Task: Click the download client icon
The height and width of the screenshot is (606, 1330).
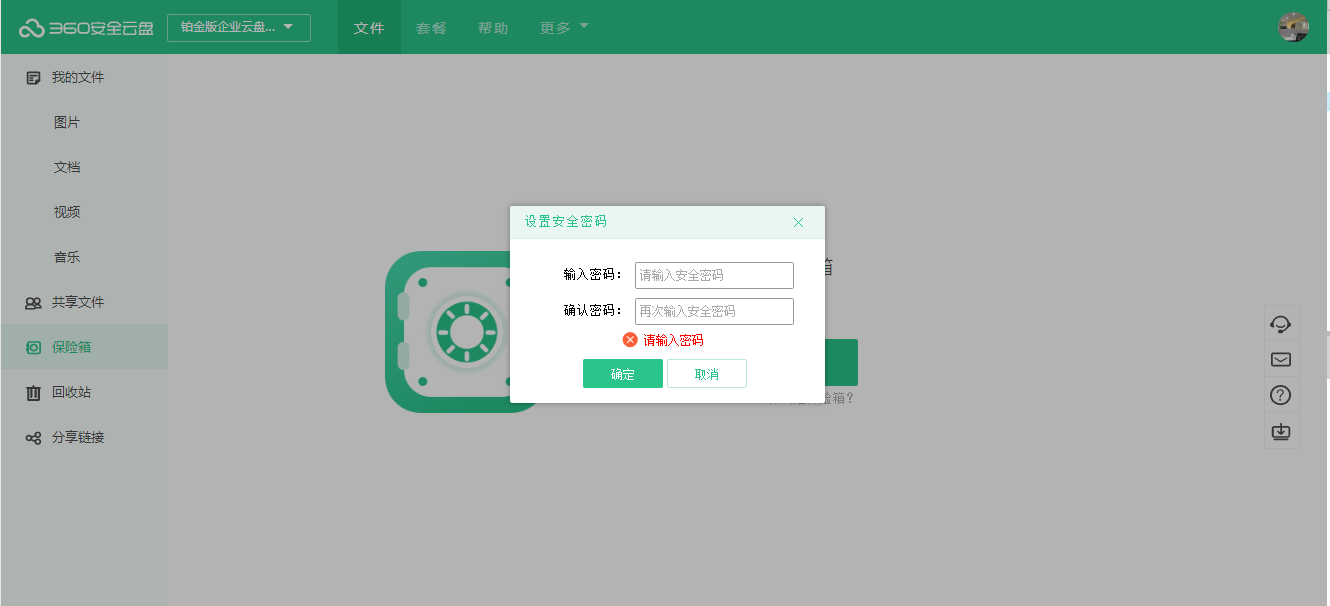Action: [1281, 431]
